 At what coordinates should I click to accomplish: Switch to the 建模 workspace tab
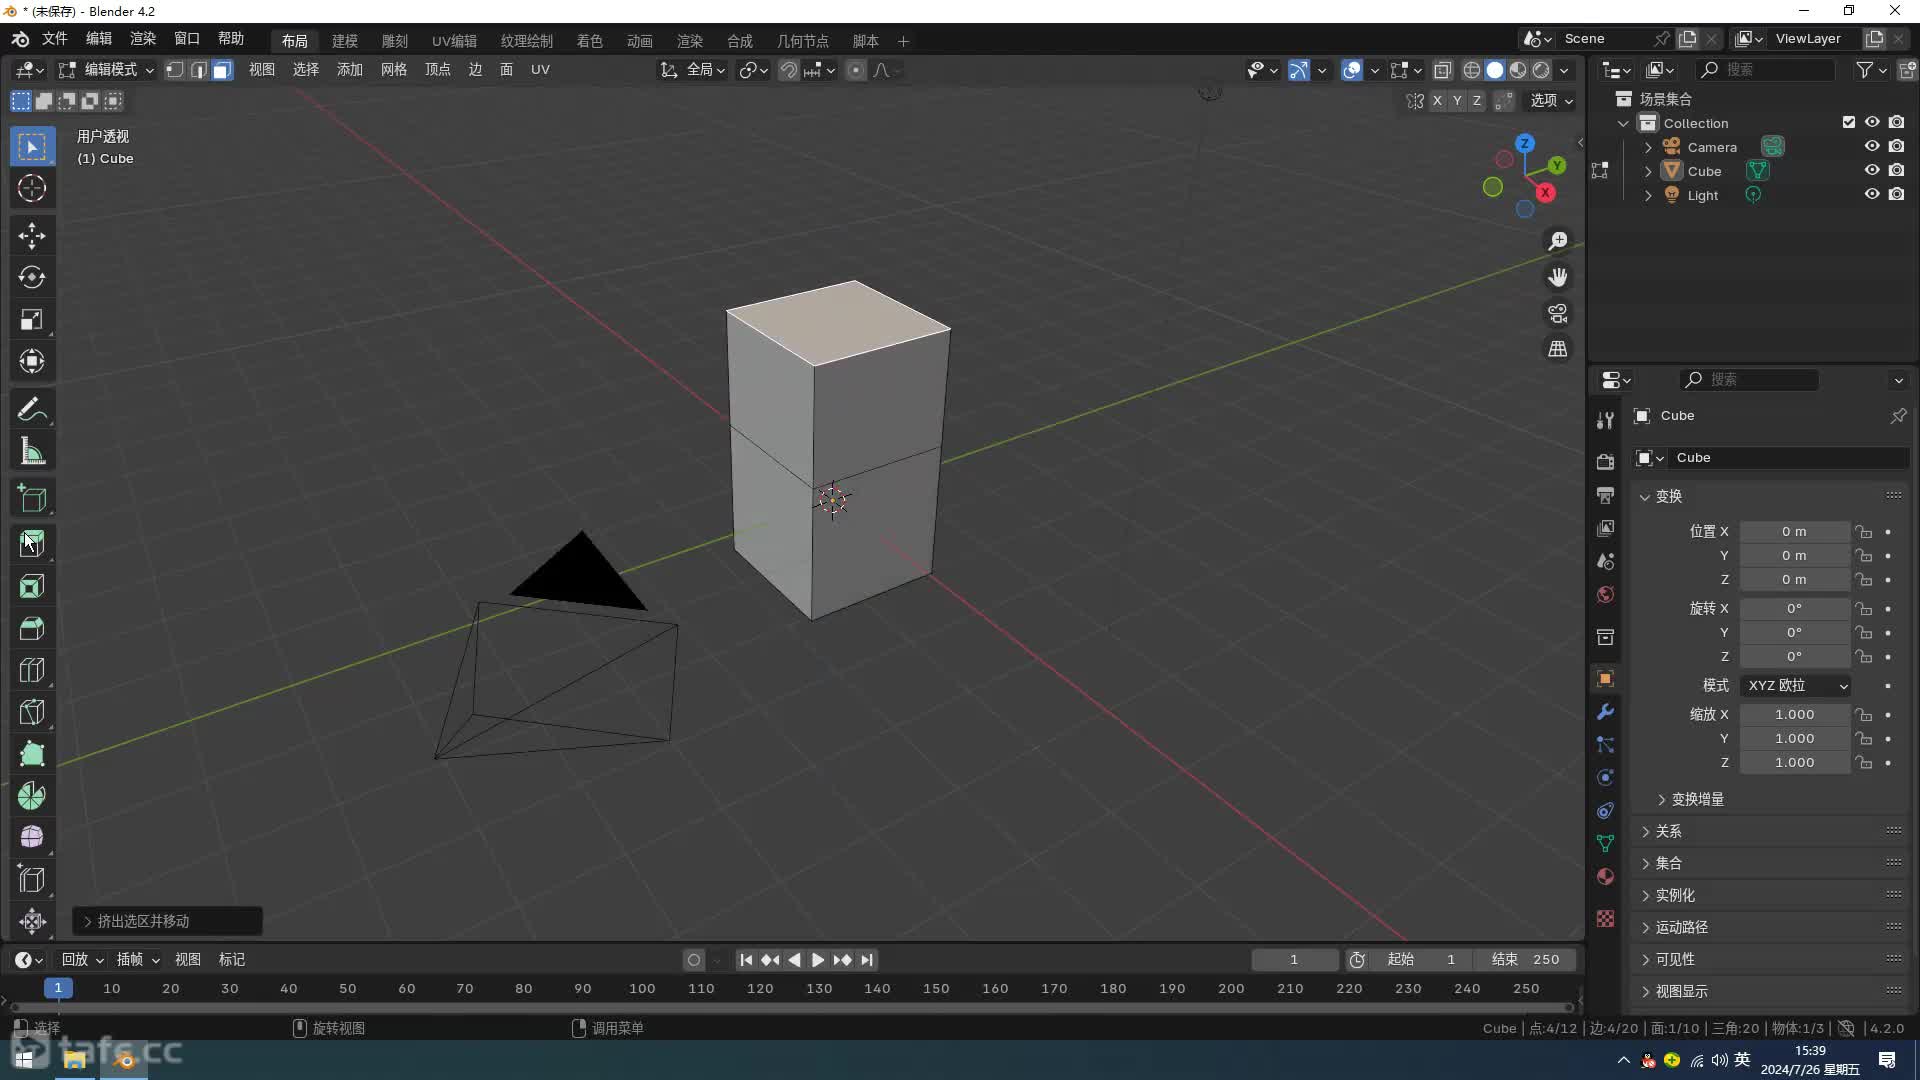click(x=345, y=41)
